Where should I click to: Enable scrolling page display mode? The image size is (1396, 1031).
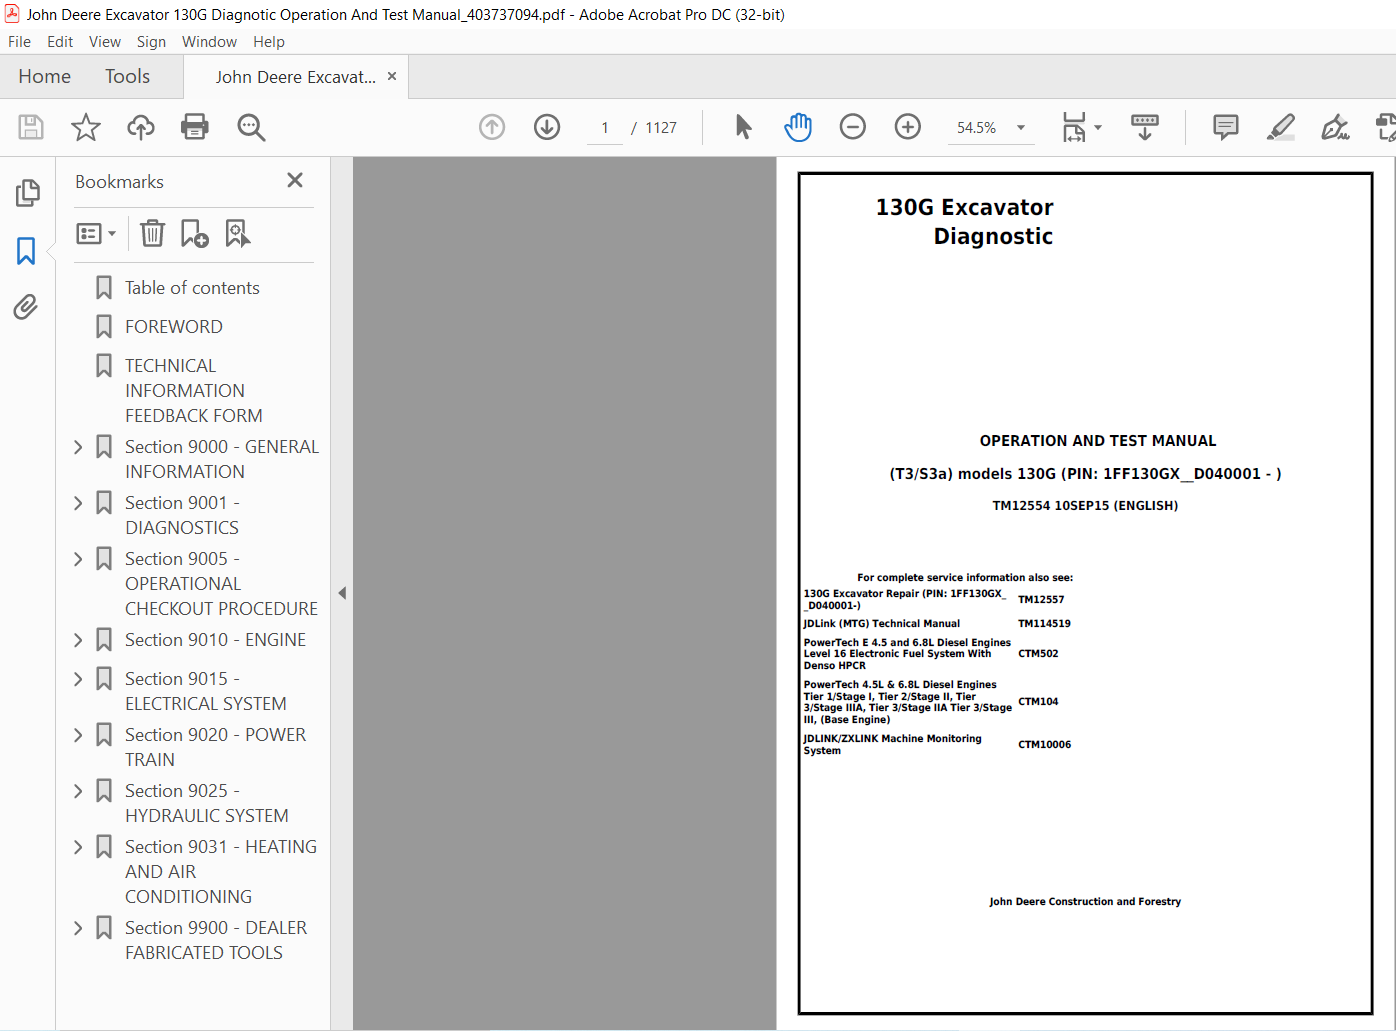(1145, 127)
